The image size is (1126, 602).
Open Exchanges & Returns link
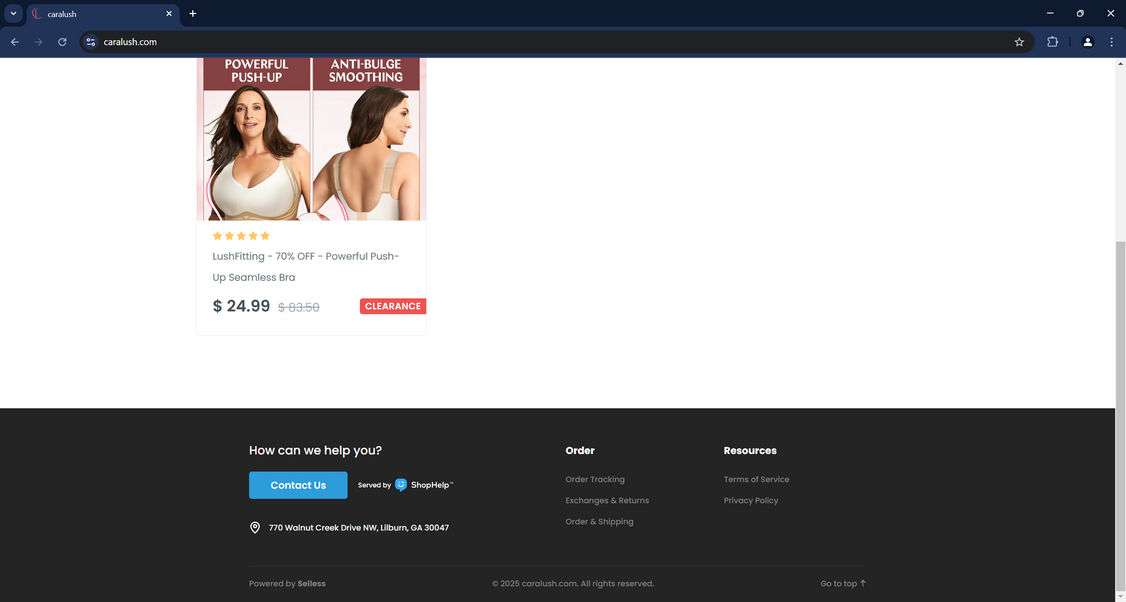click(x=607, y=500)
